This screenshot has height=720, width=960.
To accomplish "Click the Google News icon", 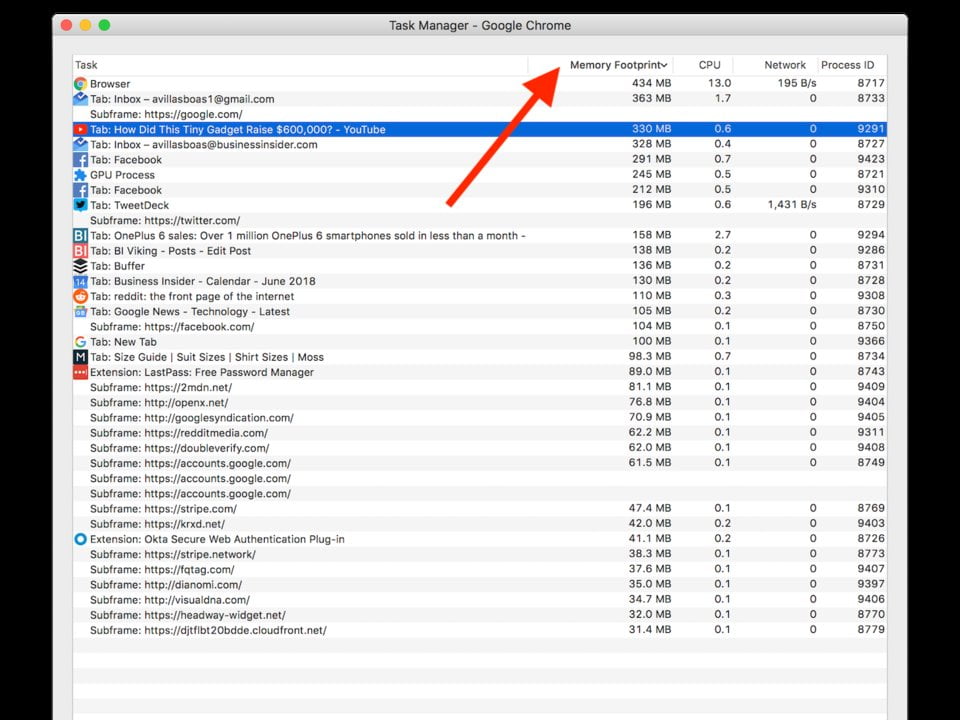I will pyautogui.click(x=80, y=312).
